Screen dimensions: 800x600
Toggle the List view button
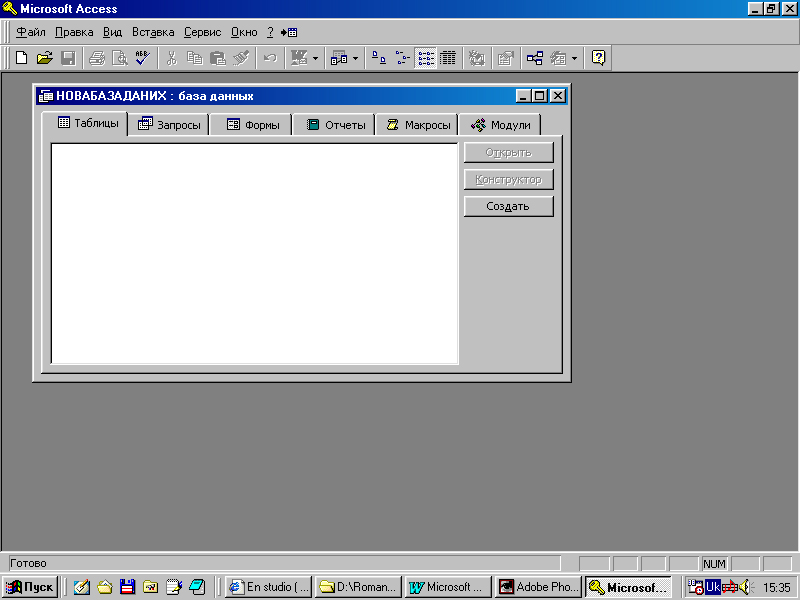(426, 58)
